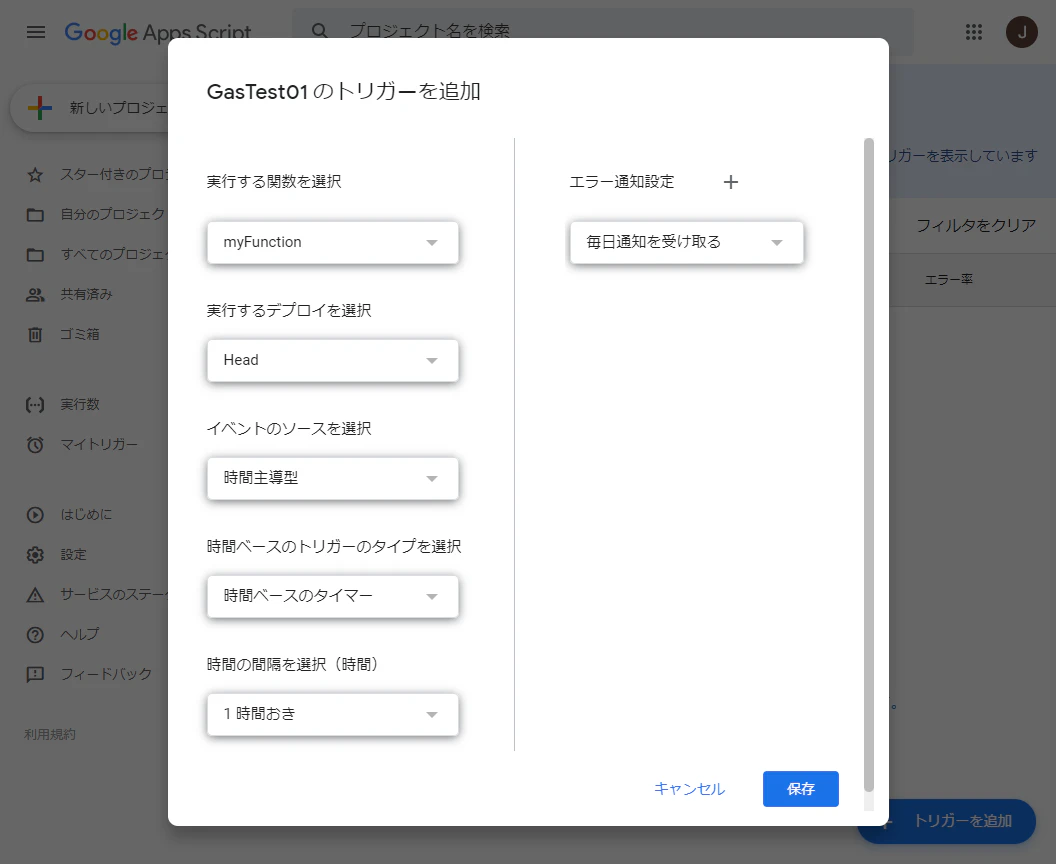Image resolution: width=1056 pixels, height=864 pixels.
Task: Click the エラー率 column header
Action: [x=948, y=279]
